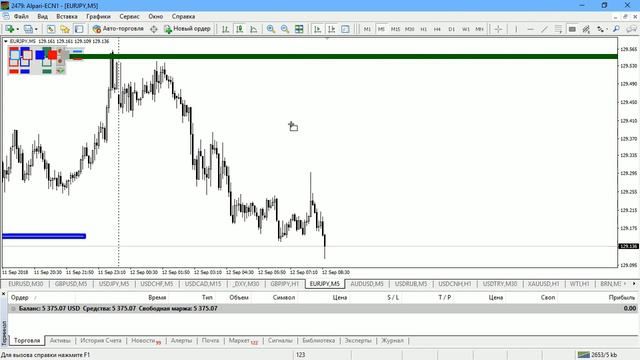Expand the Profiles dropdown arrow
The image size is (640, 360).
[x=36, y=29]
